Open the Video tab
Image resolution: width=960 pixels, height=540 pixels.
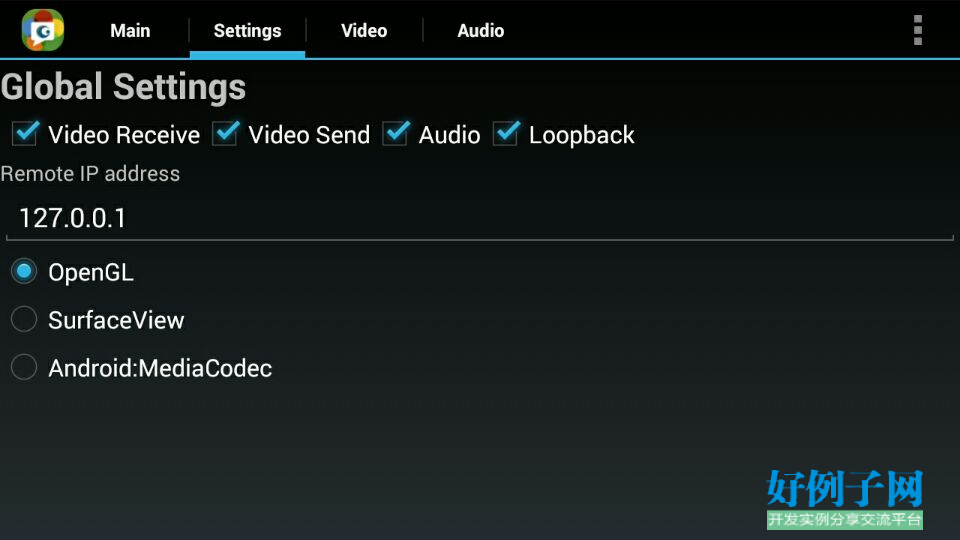[364, 31]
